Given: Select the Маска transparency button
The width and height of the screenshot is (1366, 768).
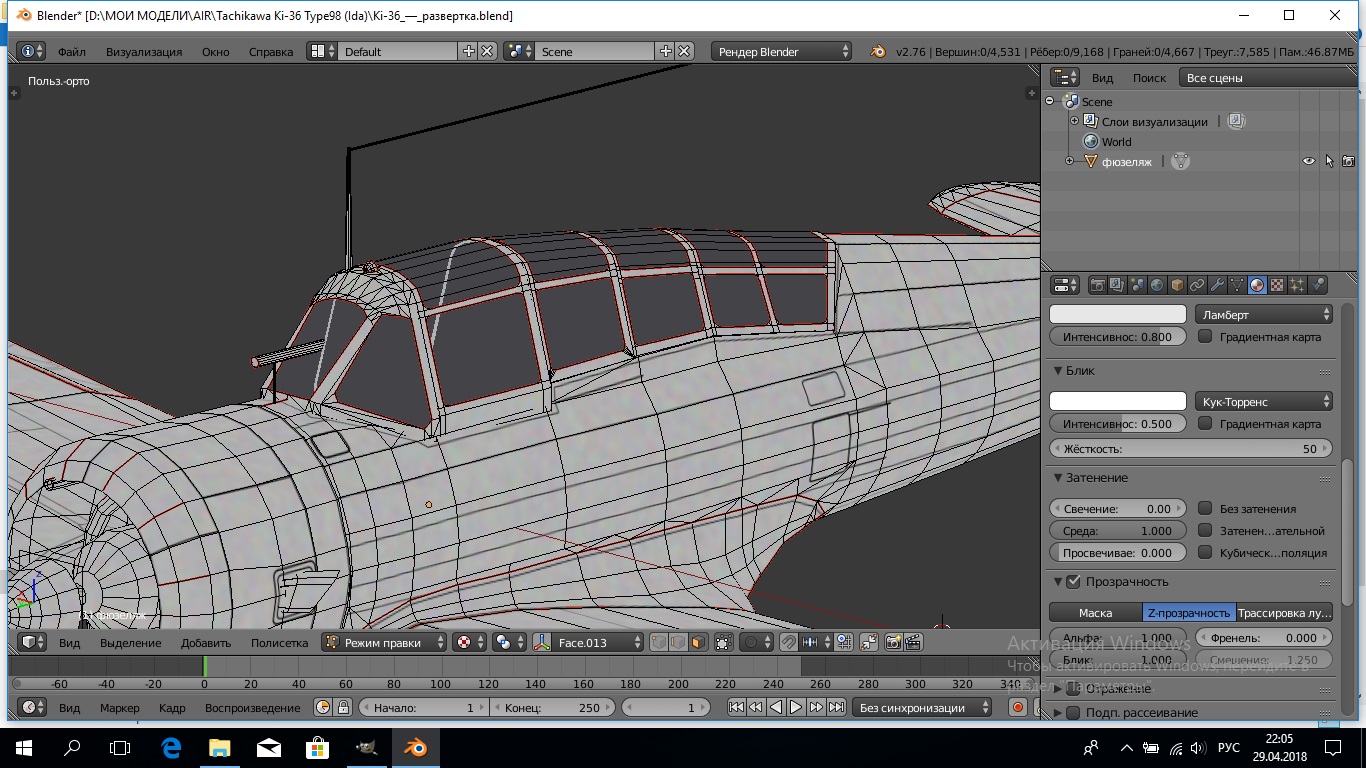Looking at the screenshot, I should (1095, 613).
